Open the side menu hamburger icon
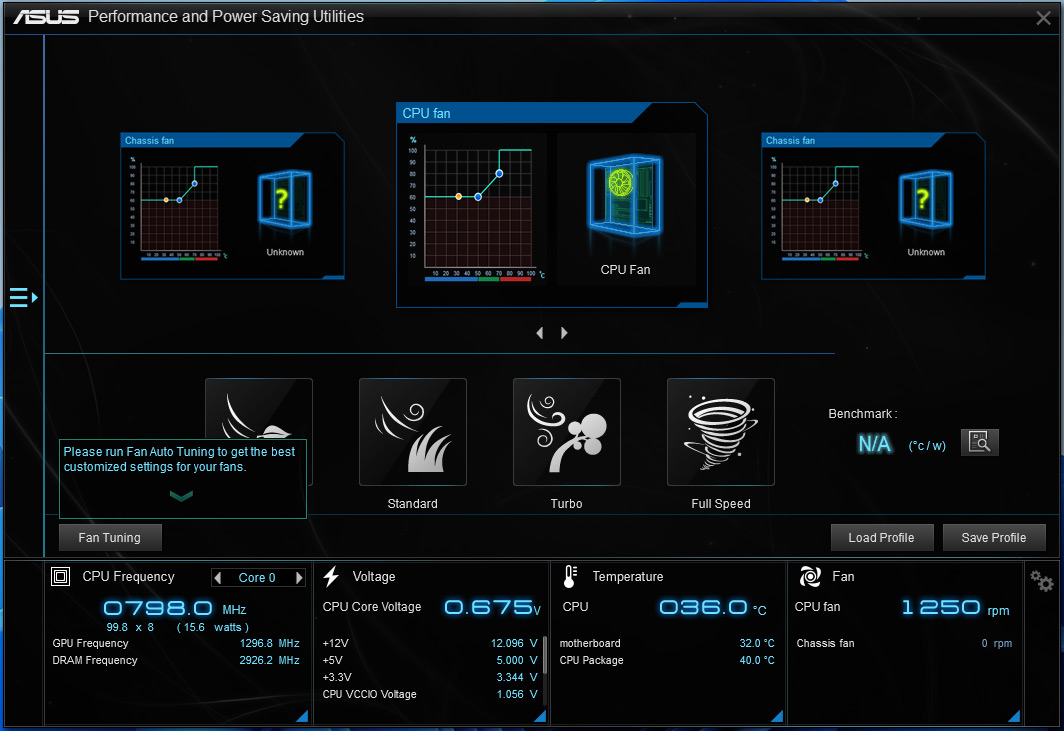Image resolution: width=1064 pixels, height=731 pixels. (23, 297)
